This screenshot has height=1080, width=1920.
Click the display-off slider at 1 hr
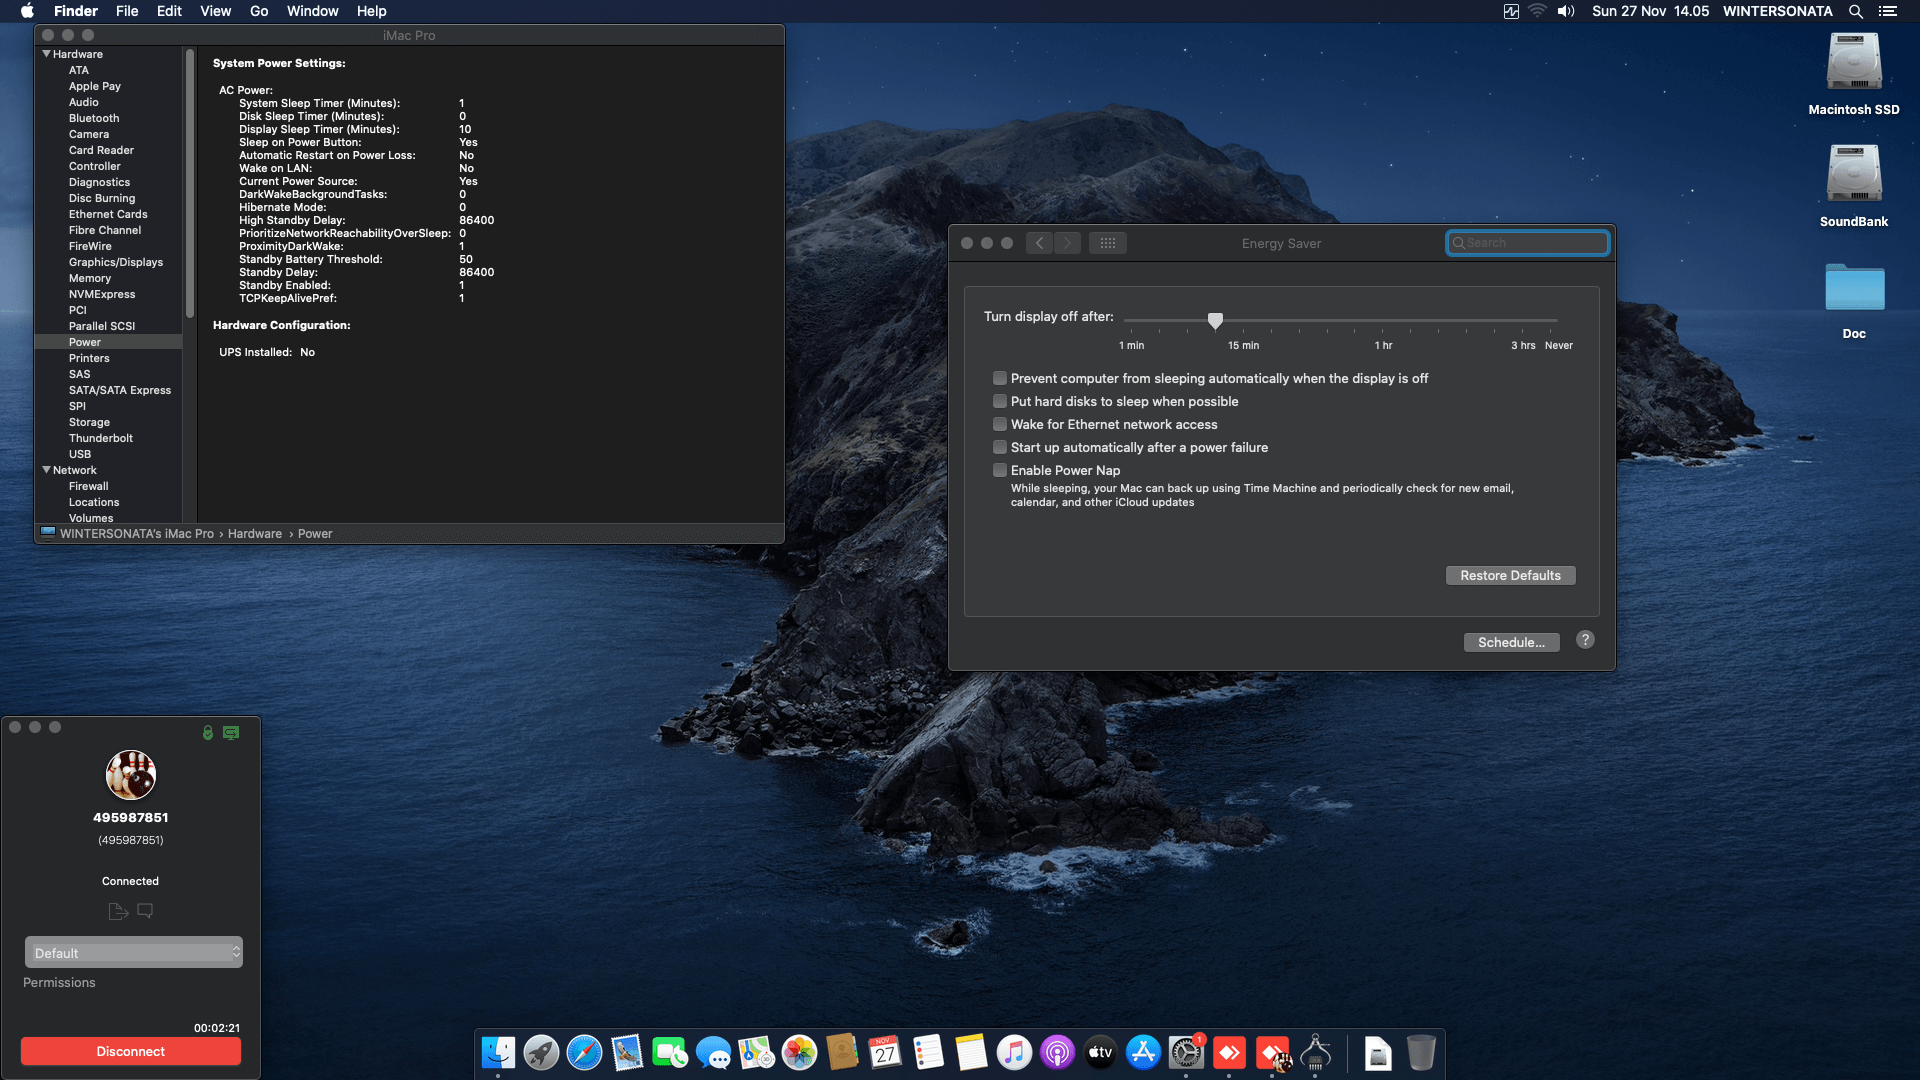pos(1383,321)
